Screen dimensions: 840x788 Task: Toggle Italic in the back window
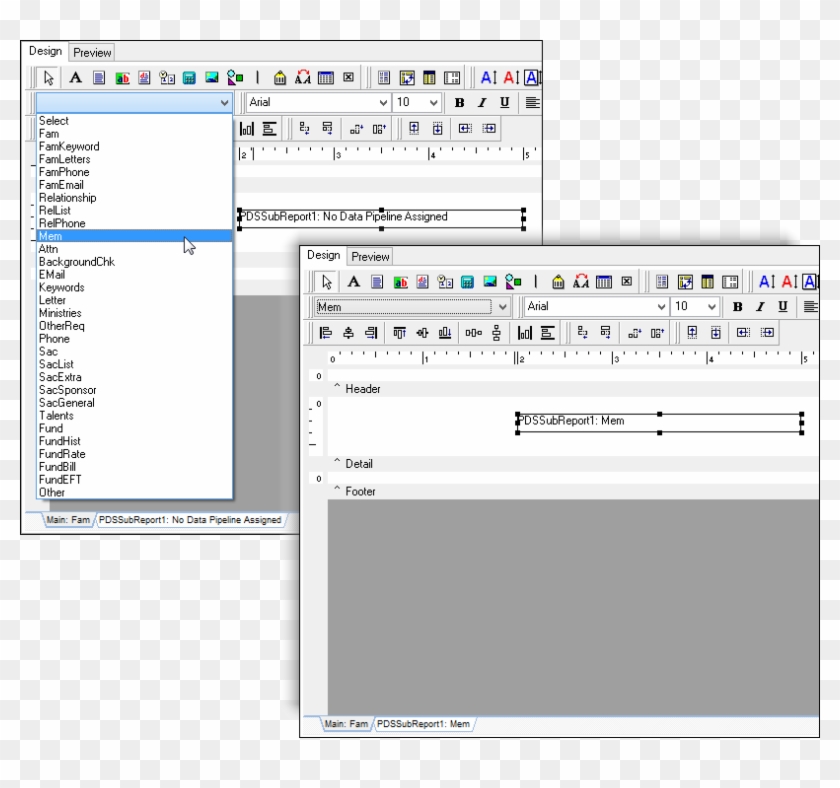pos(482,102)
